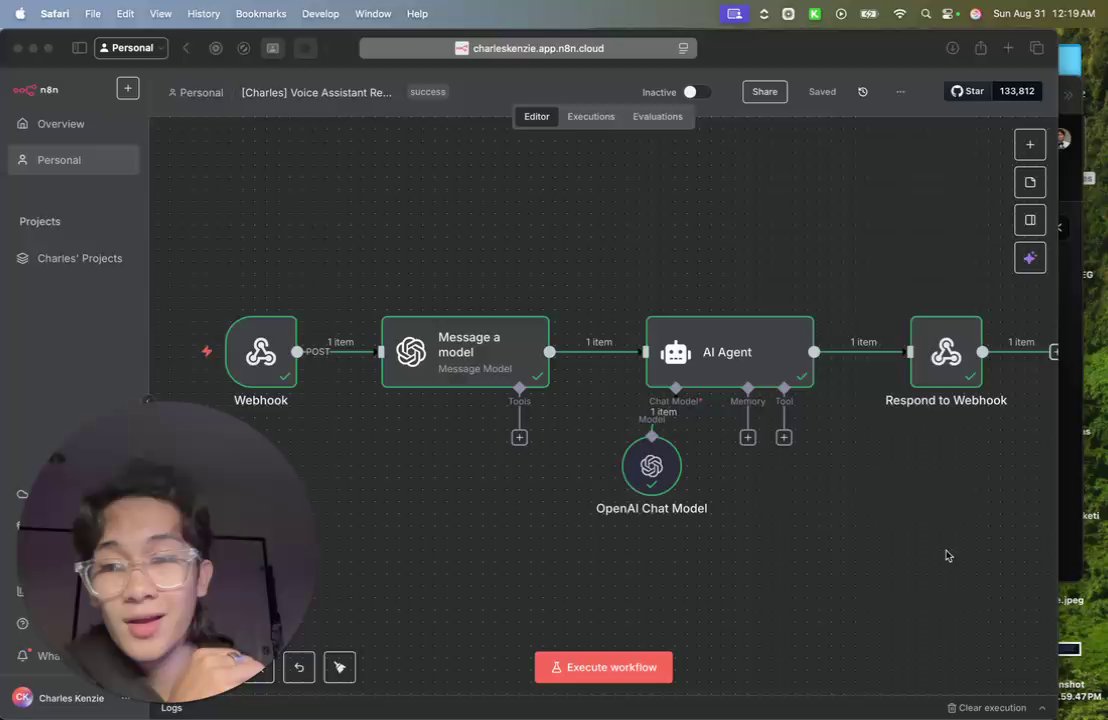Add Memory sub-node to AI Agent
Image resolution: width=1108 pixels, height=720 pixels.
click(748, 437)
